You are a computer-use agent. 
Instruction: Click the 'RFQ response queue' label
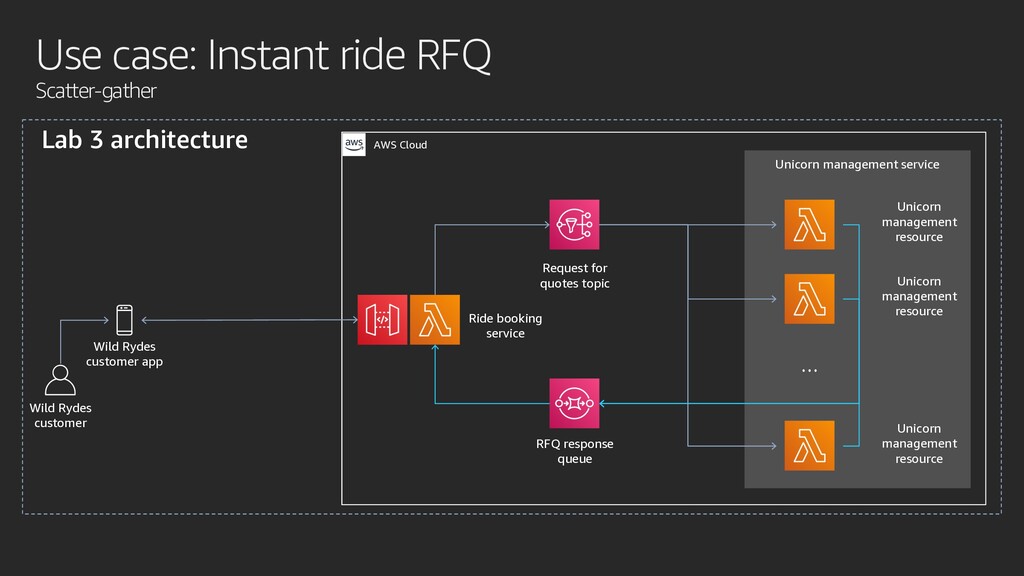pyautogui.click(x=575, y=451)
